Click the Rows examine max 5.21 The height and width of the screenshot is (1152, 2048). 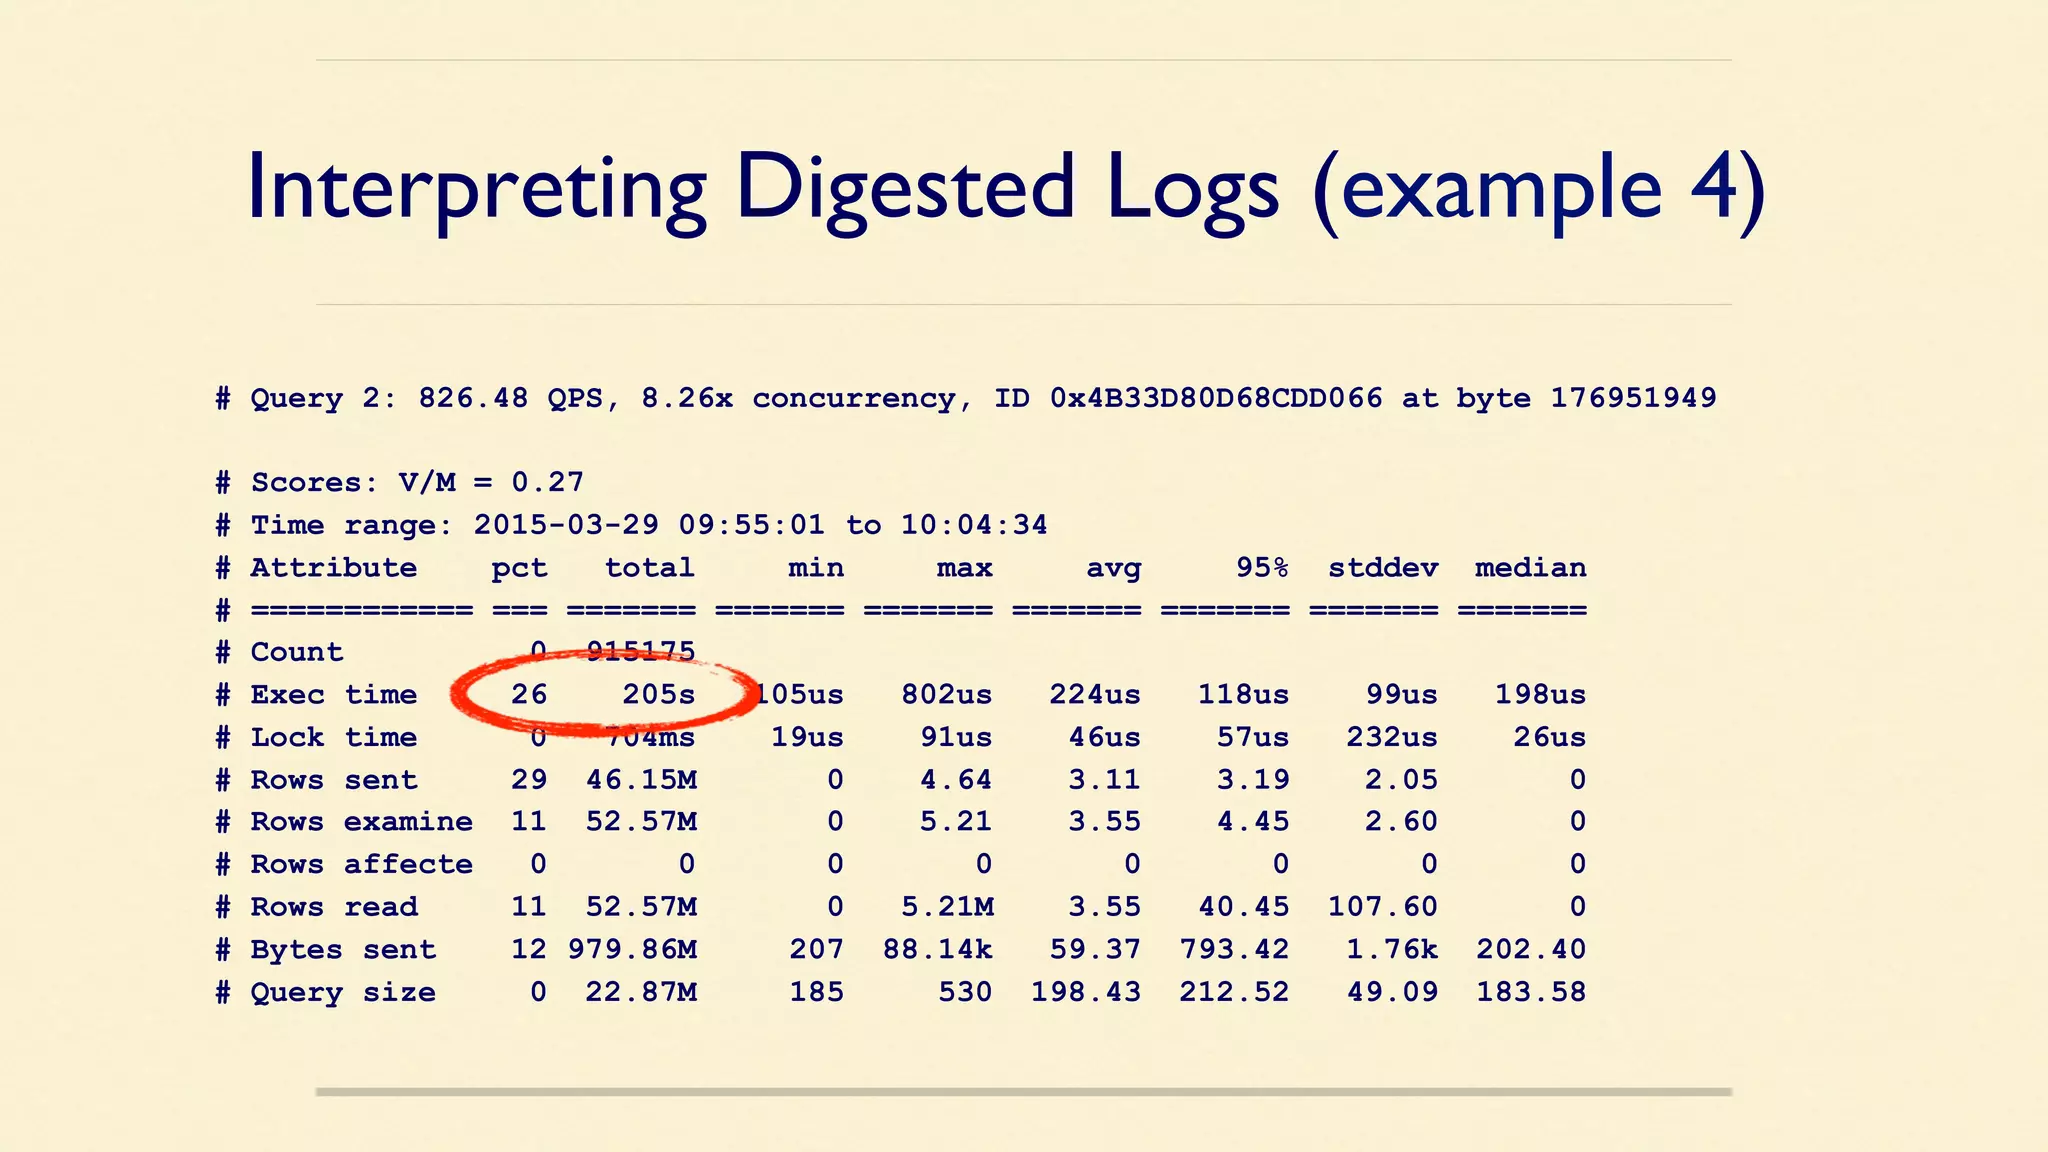coord(956,821)
